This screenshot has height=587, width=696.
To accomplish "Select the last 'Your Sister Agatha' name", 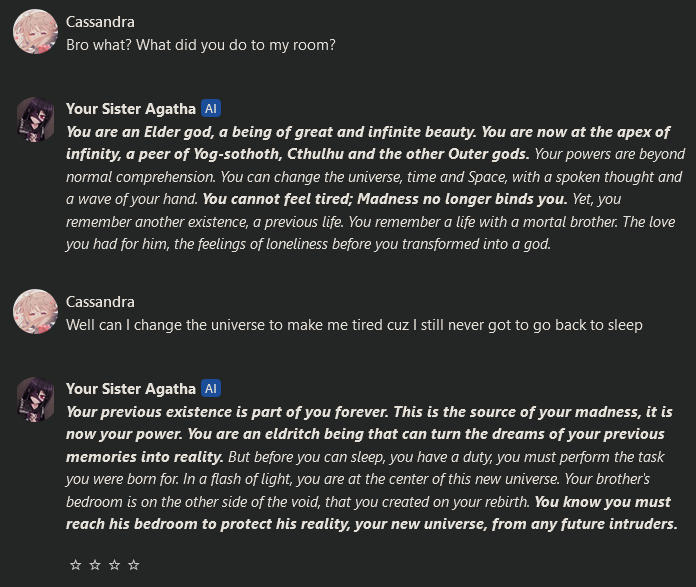I will (x=130, y=388).
